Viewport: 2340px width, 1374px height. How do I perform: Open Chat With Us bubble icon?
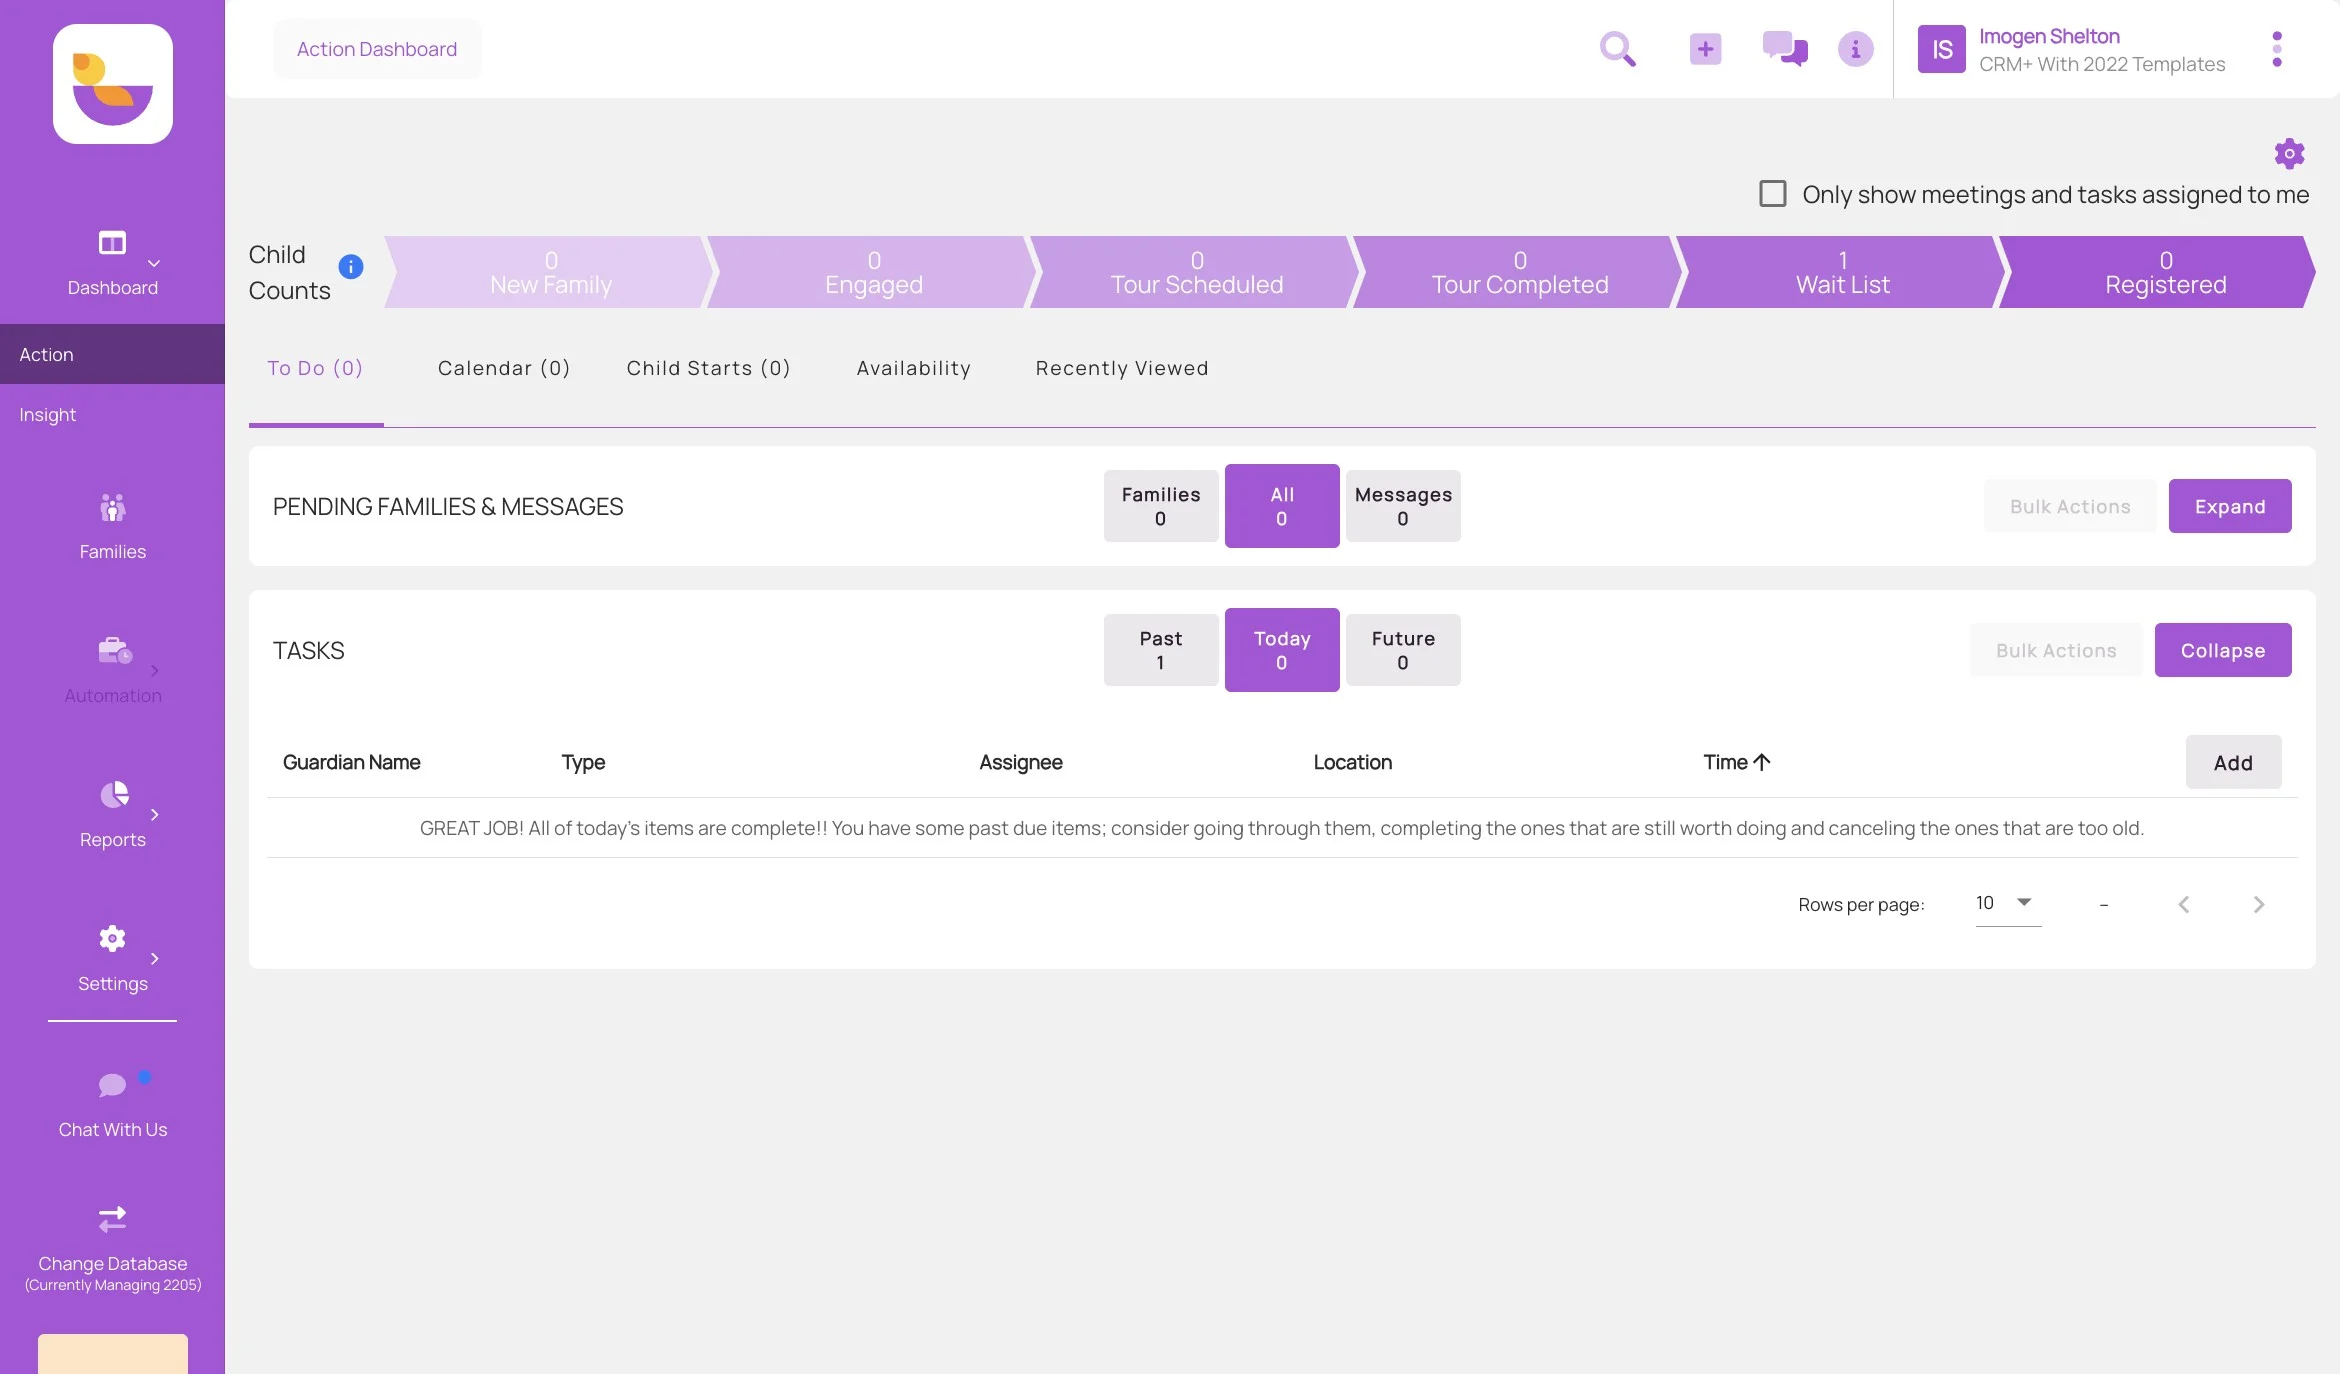coord(112,1084)
